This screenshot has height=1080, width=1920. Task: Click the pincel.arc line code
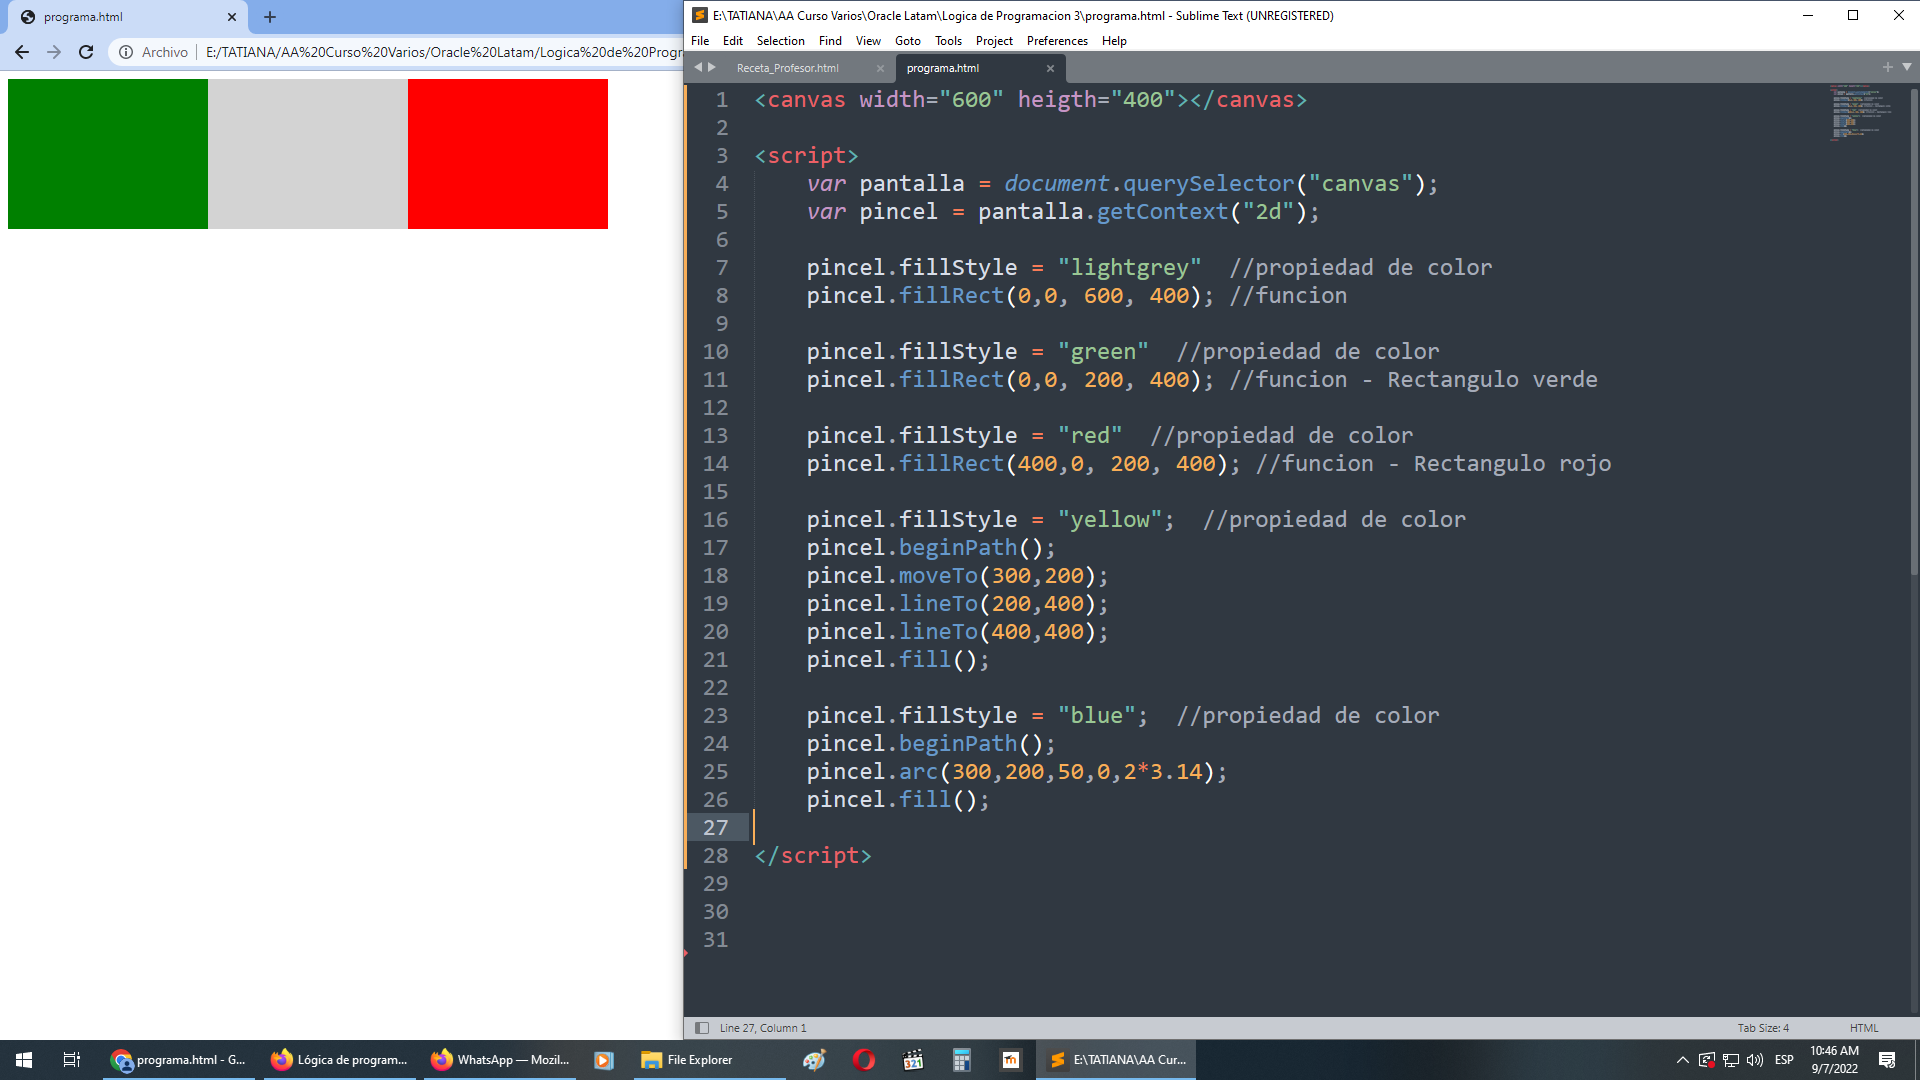(1017, 772)
